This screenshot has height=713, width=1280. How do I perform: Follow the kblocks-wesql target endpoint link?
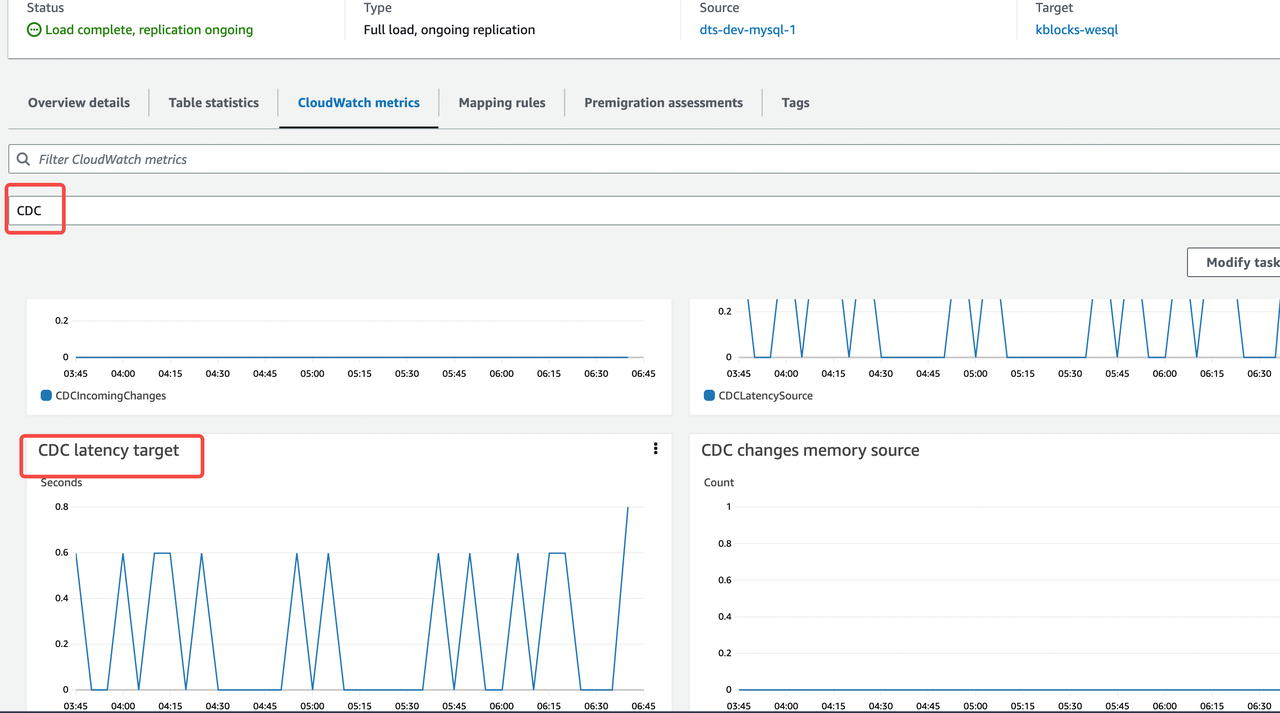pos(1077,30)
